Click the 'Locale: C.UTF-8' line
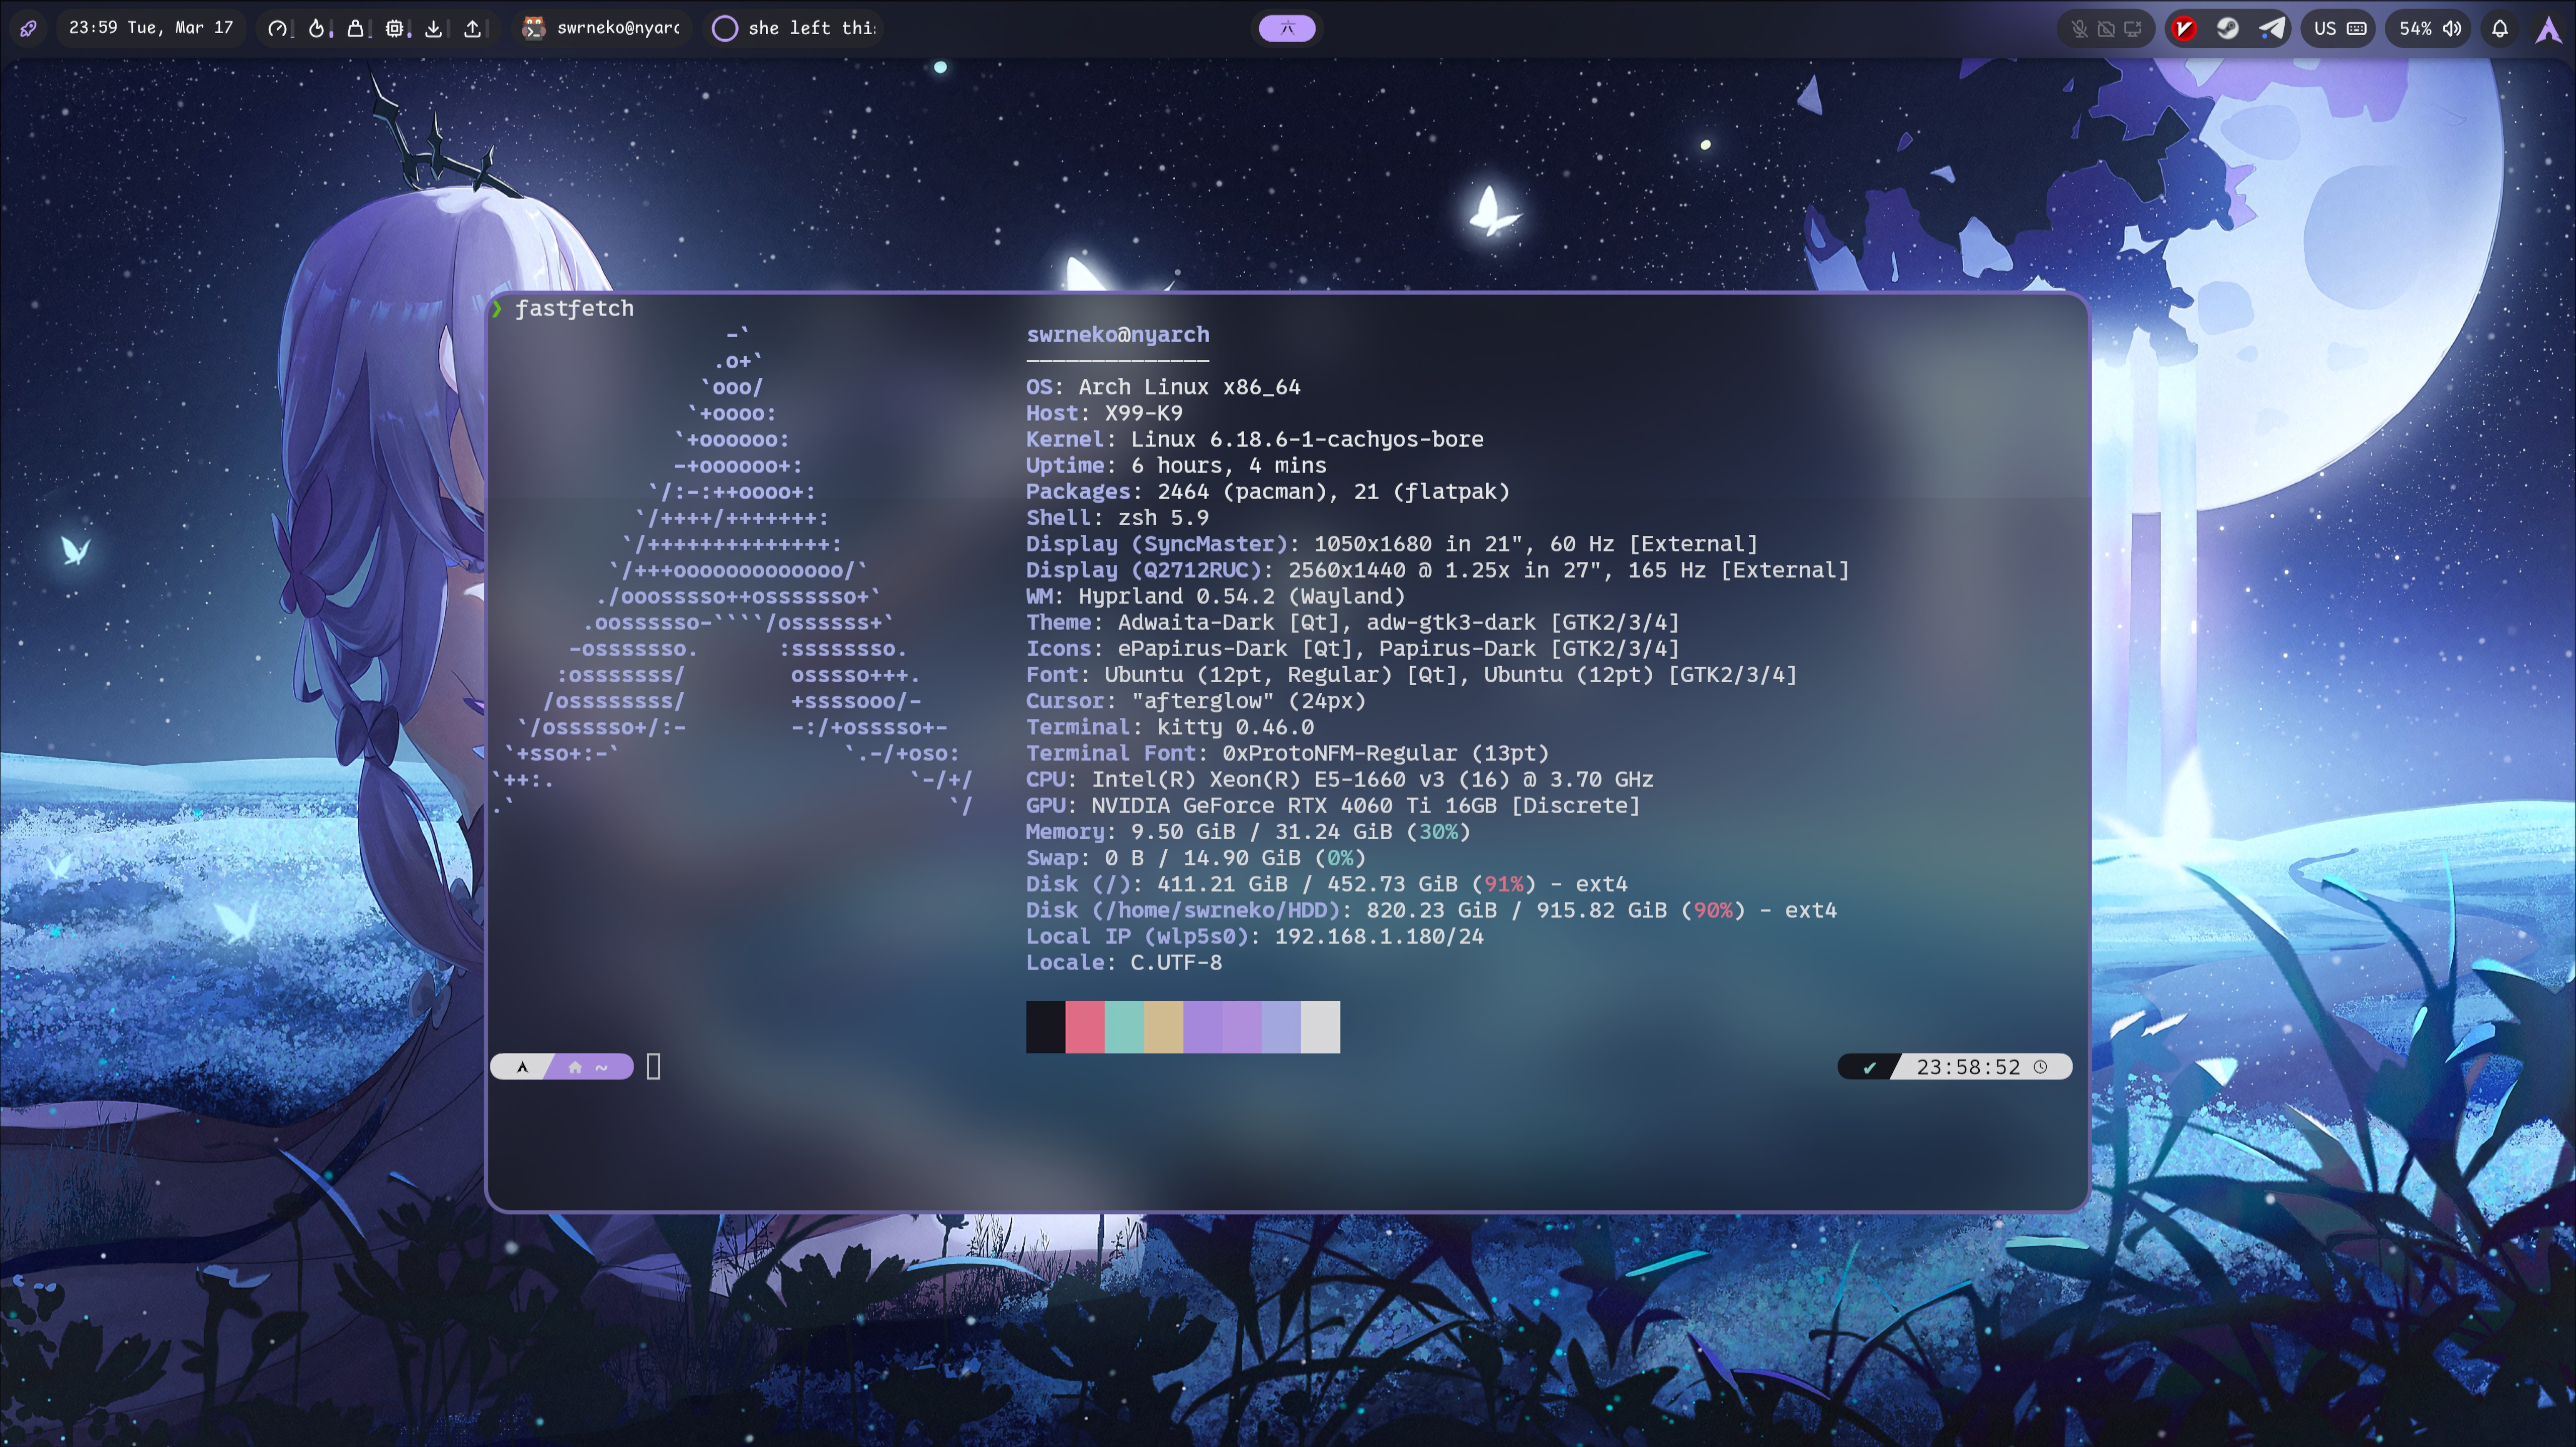The width and height of the screenshot is (2576, 1447). (1124, 962)
